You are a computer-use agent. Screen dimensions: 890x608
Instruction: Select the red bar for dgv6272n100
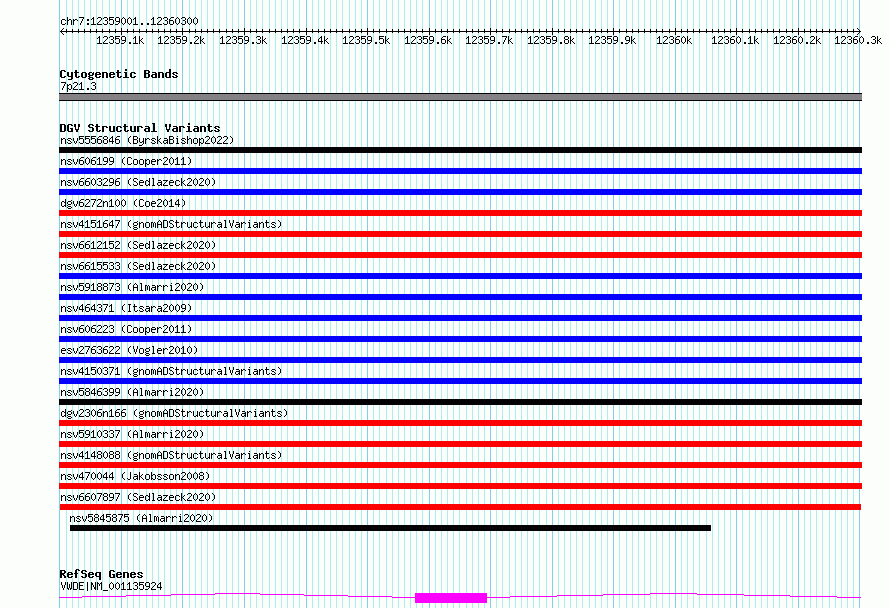click(x=460, y=213)
